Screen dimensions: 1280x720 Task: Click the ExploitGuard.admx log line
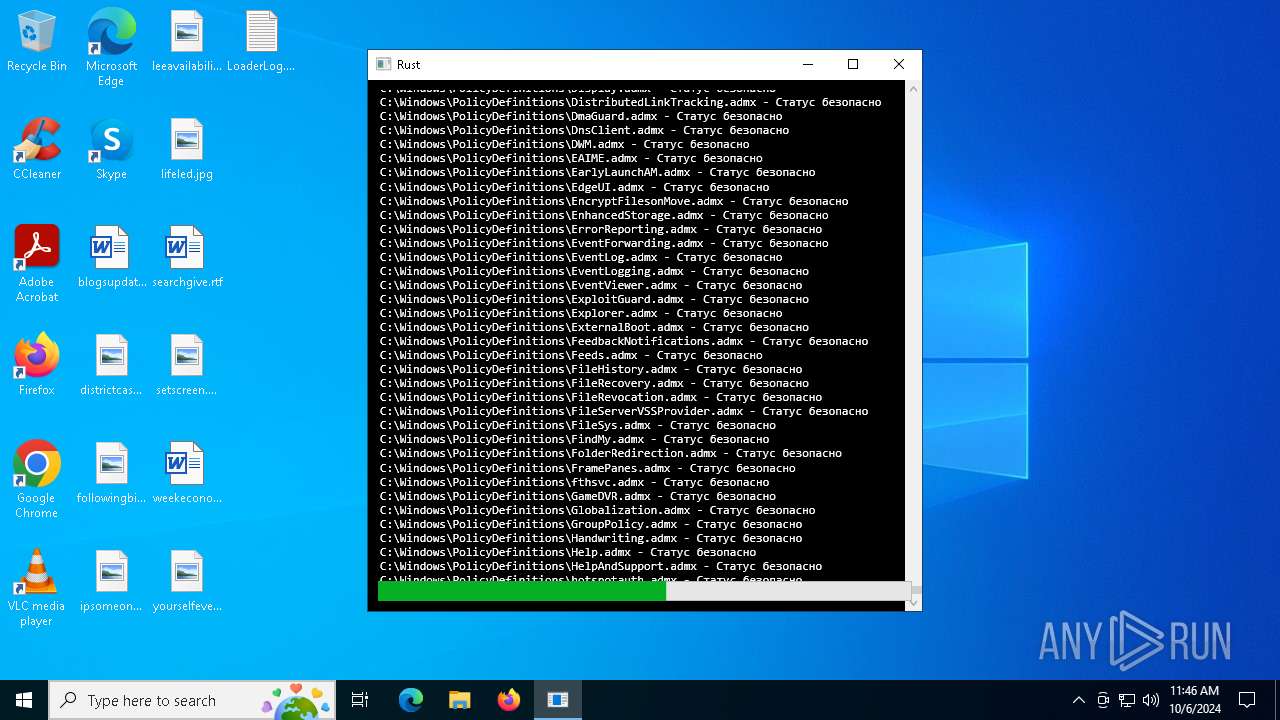coord(594,299)
